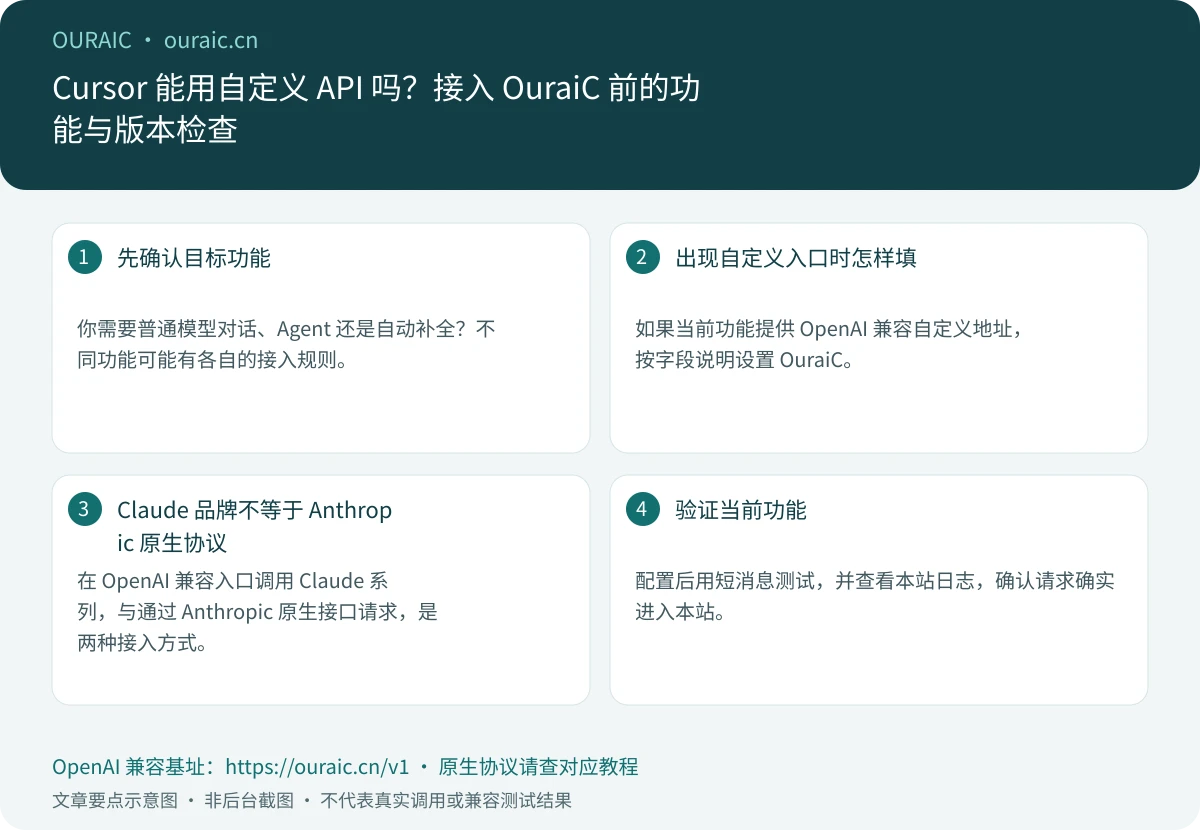The width and height of the screenshot is (1200, 830).
Task: Click the number 1 badge beside 先确认目标功能
Action: 84,257
